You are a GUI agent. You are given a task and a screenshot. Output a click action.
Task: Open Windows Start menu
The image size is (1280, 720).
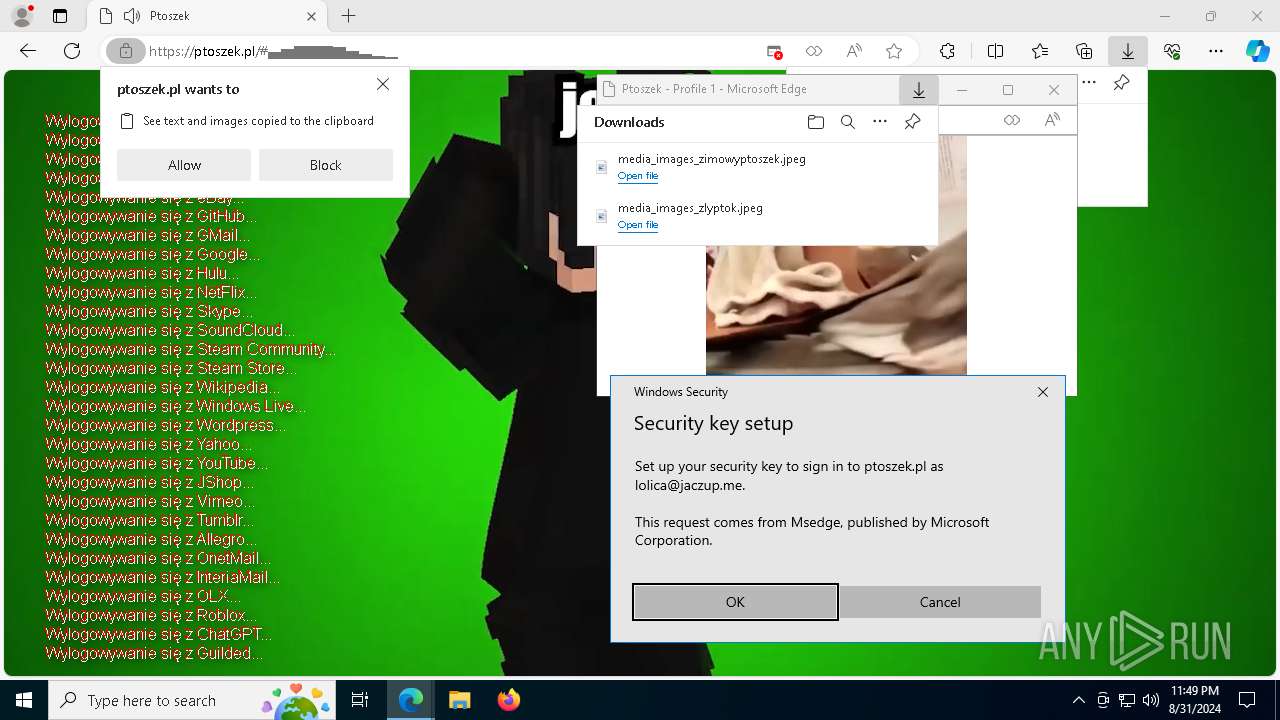point(24,700)
